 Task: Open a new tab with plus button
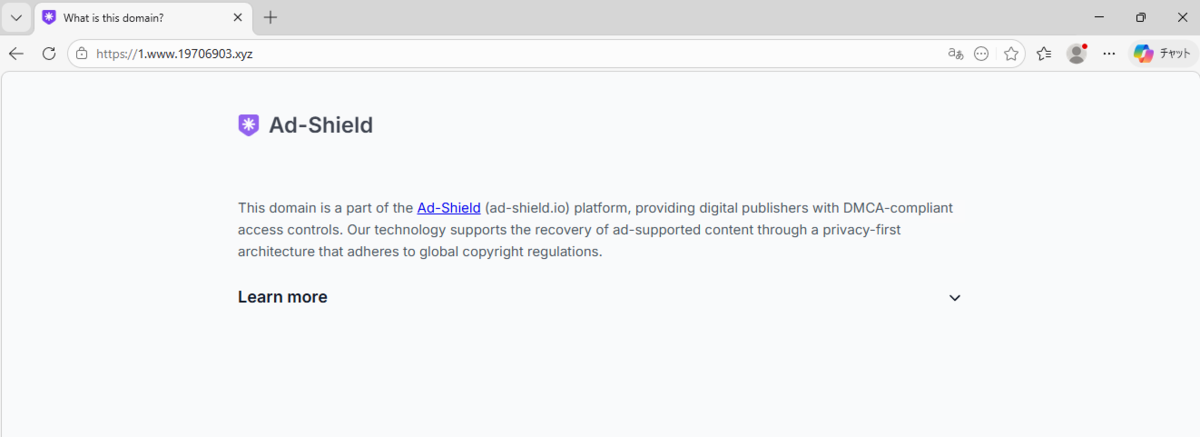[x=271, y=18]
